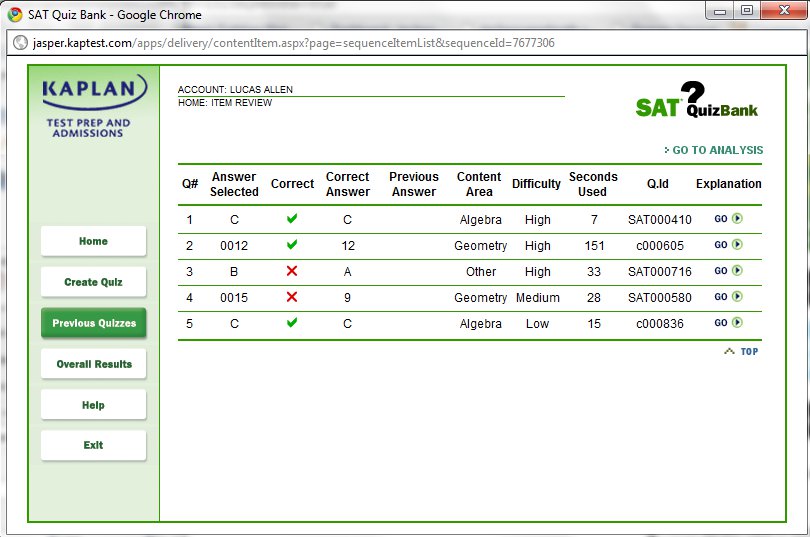The image size is (810, 537).
Task: Click selected answer B in row 3
Action: coord(234,272)
